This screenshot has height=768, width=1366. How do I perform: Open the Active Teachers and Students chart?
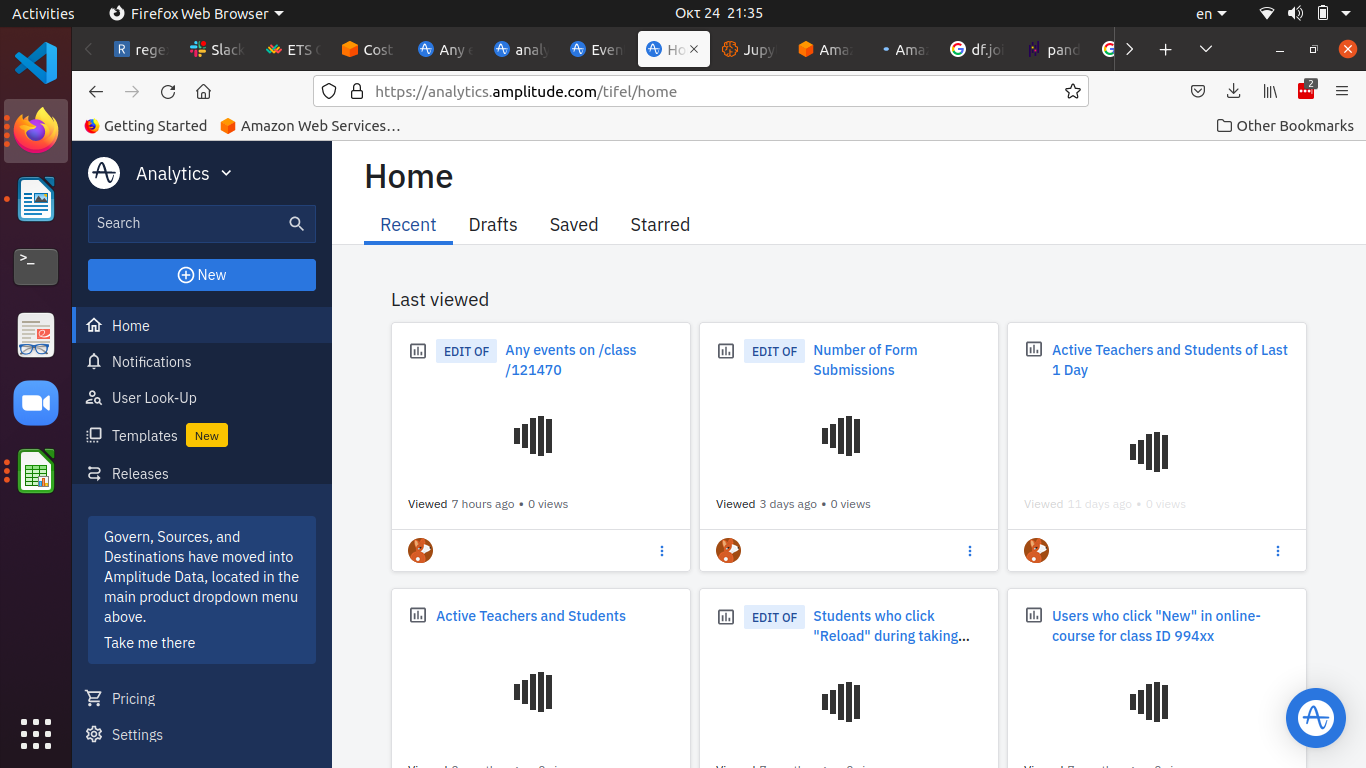coord(531,616)
